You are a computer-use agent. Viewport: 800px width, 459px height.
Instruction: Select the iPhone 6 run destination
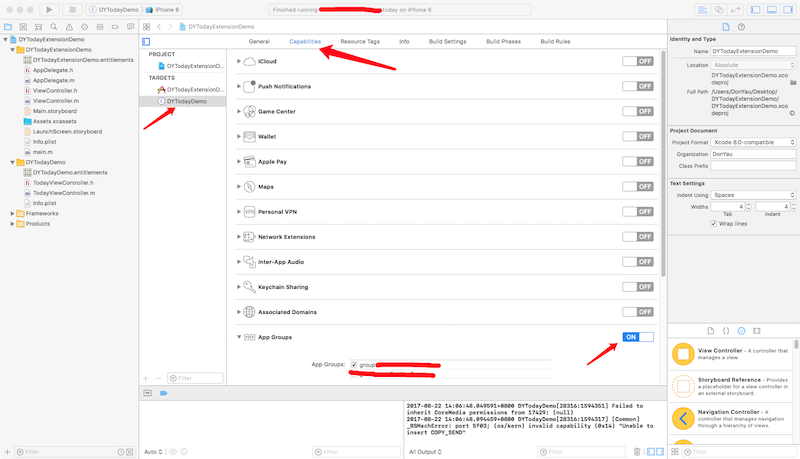163,10
